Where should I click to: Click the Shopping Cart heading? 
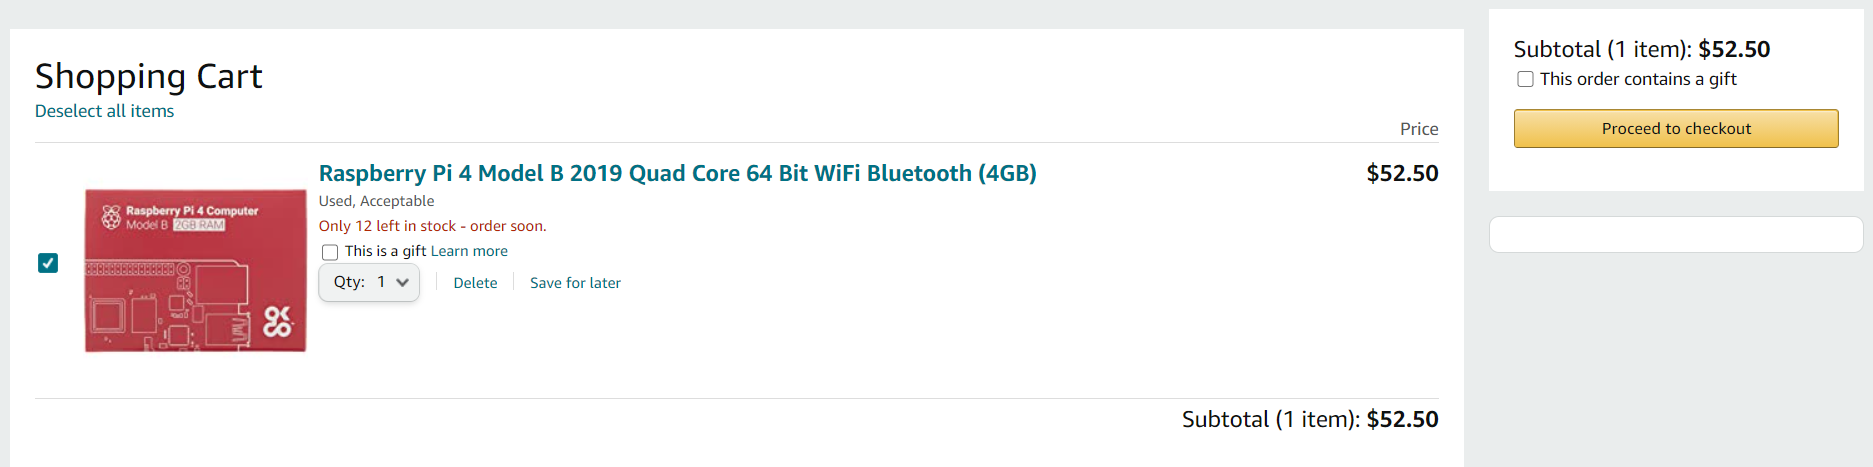click(149, 76)
